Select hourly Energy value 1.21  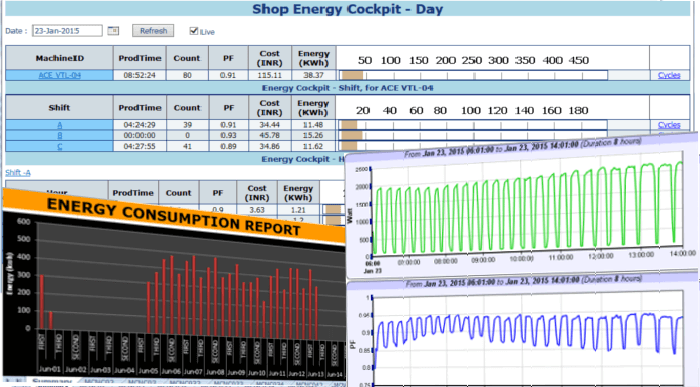[x=298, y=210]
